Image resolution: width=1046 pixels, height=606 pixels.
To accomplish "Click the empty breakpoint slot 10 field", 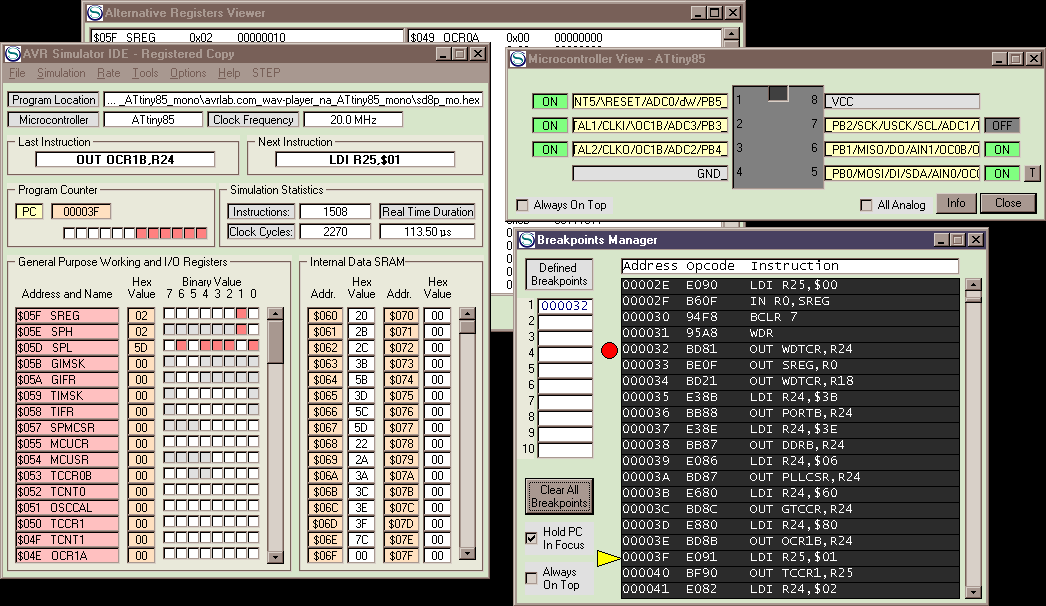I will point(565,450).
